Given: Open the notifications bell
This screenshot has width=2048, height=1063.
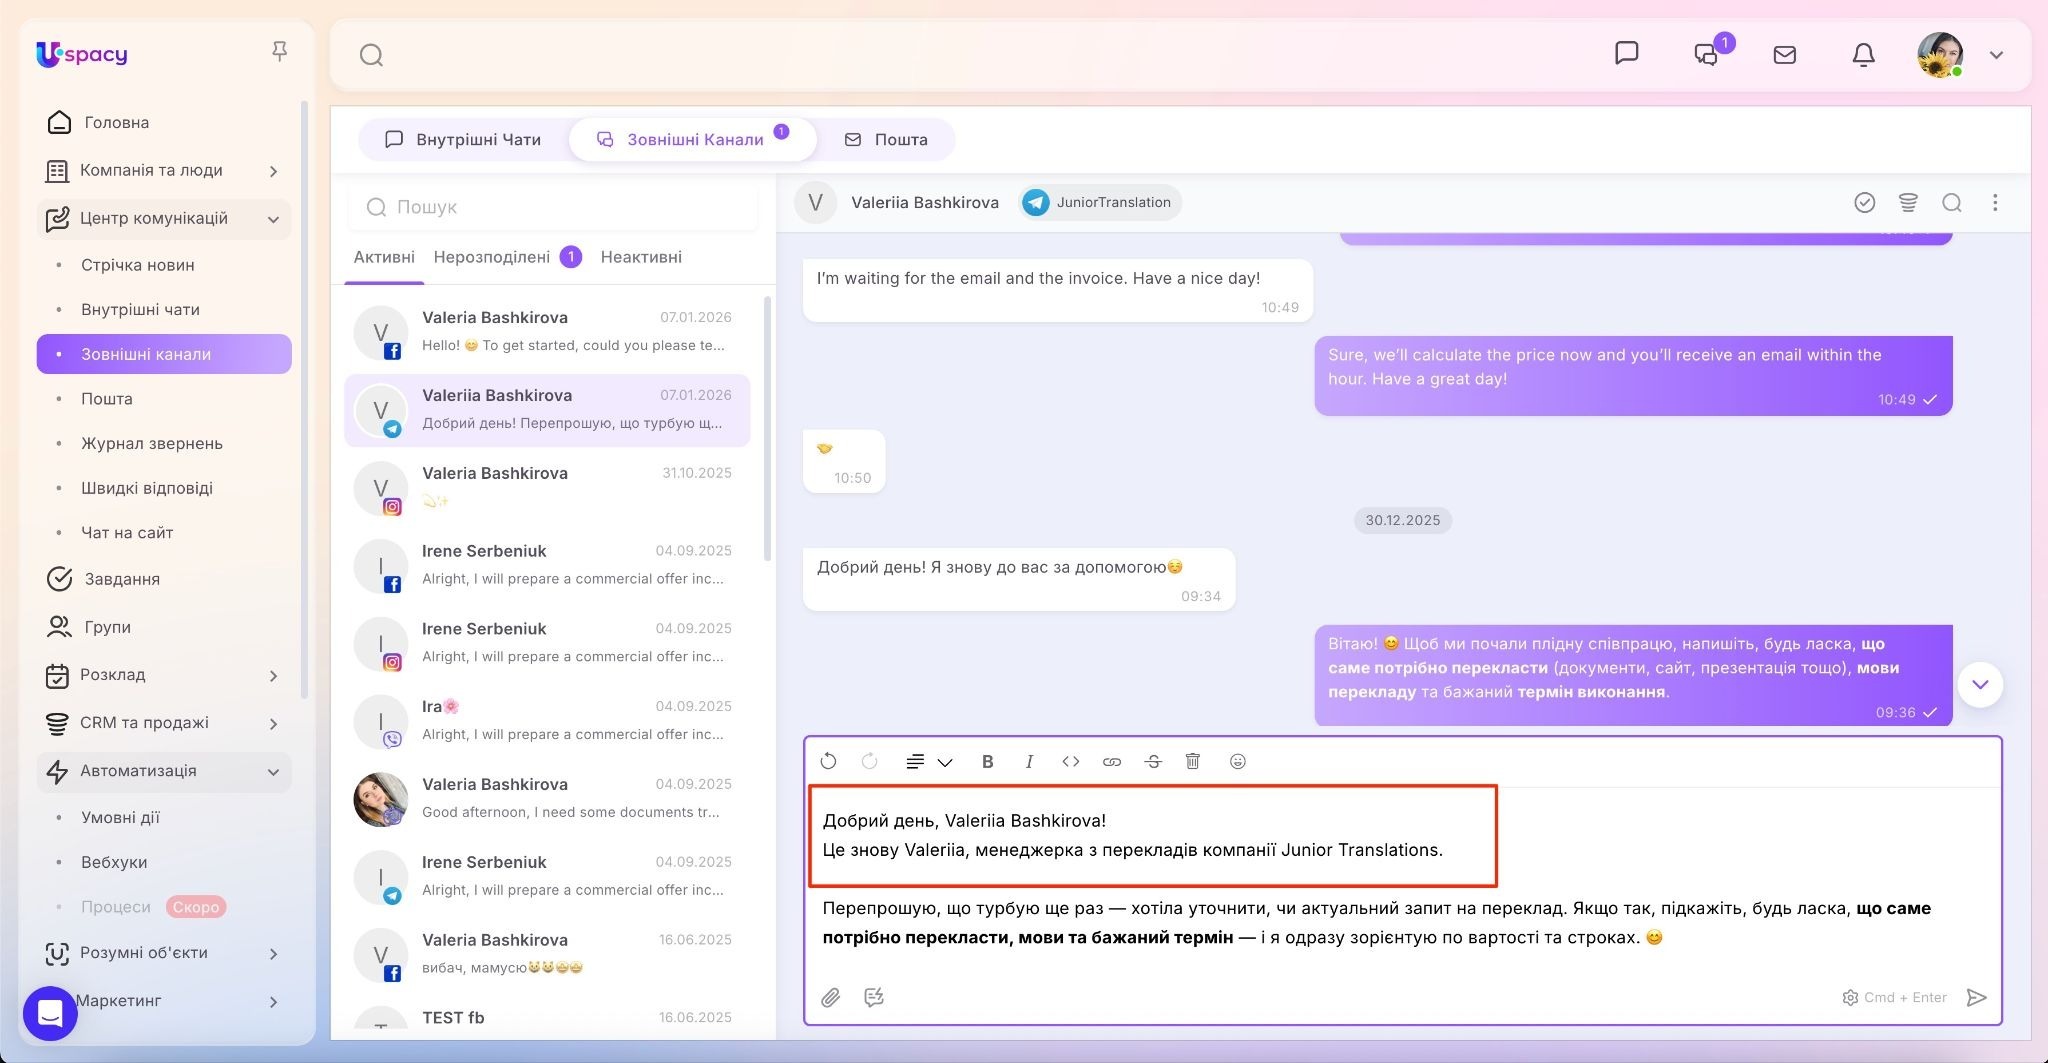Looking at the screenshot, I should click(1863, 55).
